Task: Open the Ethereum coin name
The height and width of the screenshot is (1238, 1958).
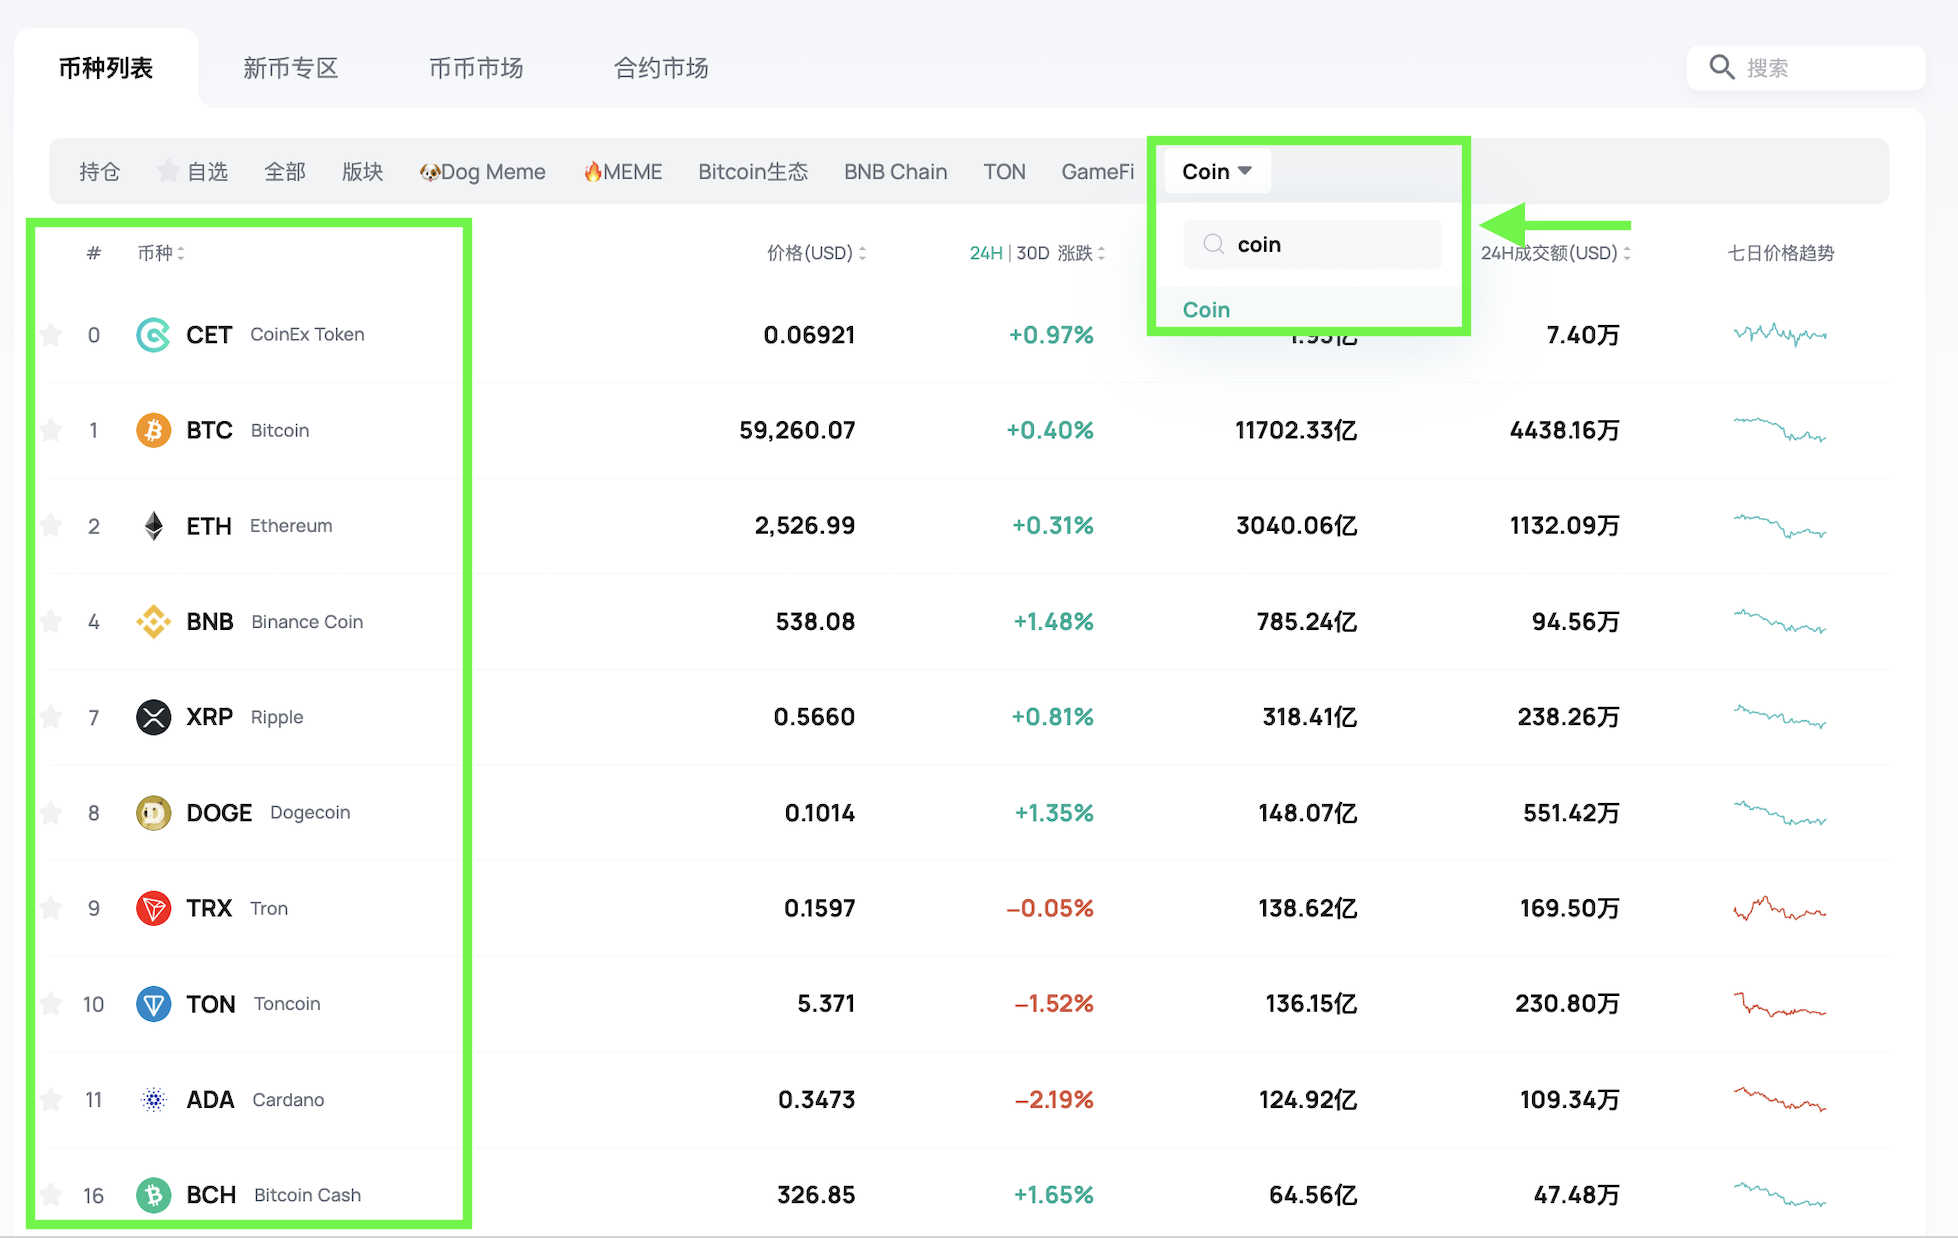Action: [291, 526]
